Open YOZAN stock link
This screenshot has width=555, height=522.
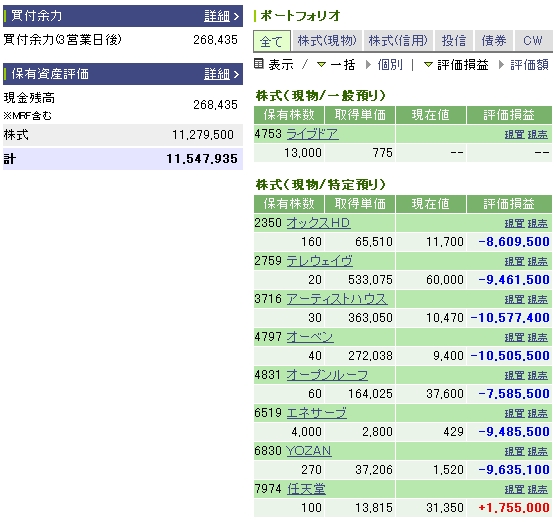tap(309, 451)
